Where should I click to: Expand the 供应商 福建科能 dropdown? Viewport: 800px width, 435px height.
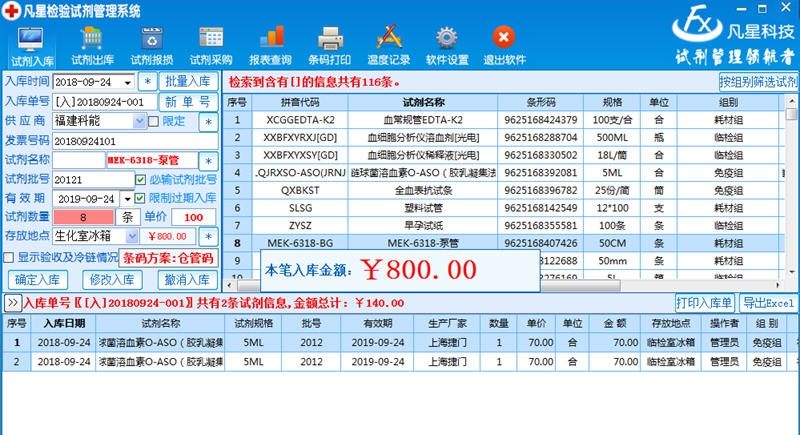(x=139, y=121)
